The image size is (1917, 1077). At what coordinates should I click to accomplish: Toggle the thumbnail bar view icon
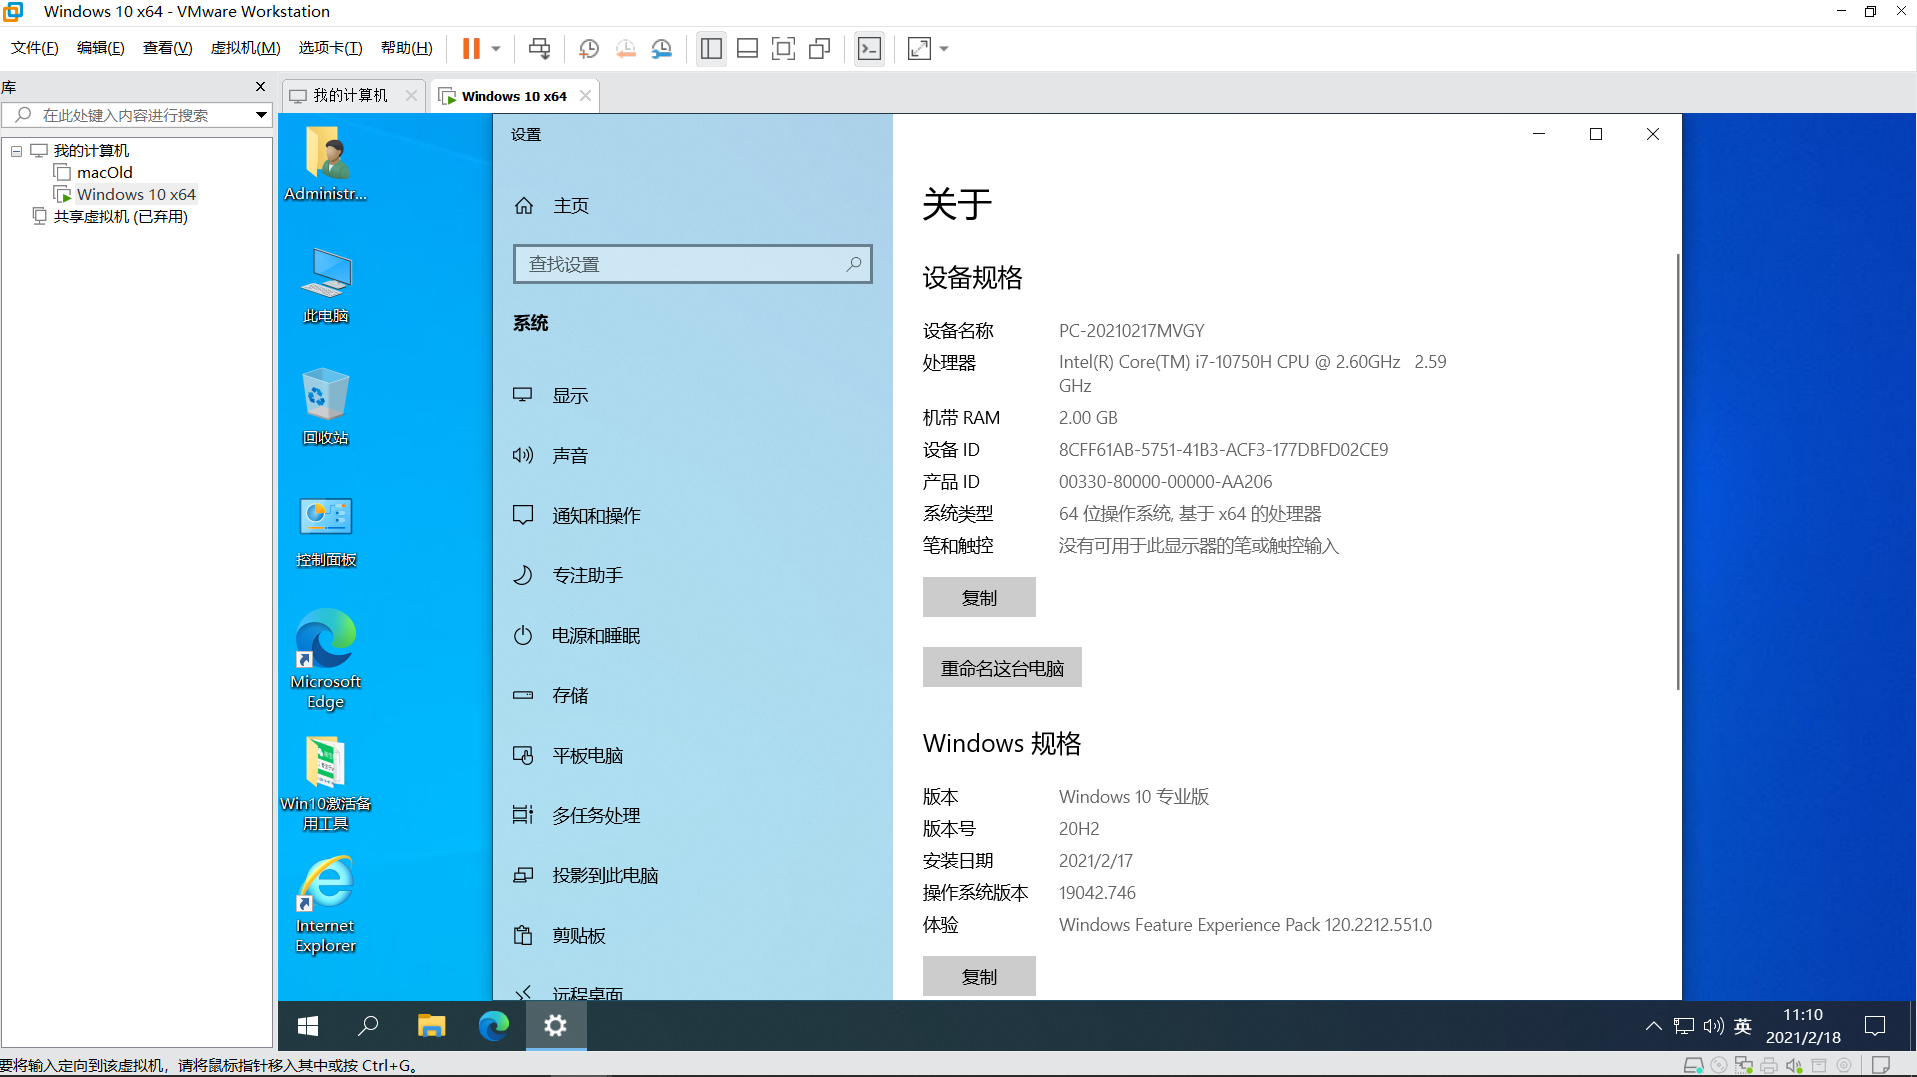point(747,48)
